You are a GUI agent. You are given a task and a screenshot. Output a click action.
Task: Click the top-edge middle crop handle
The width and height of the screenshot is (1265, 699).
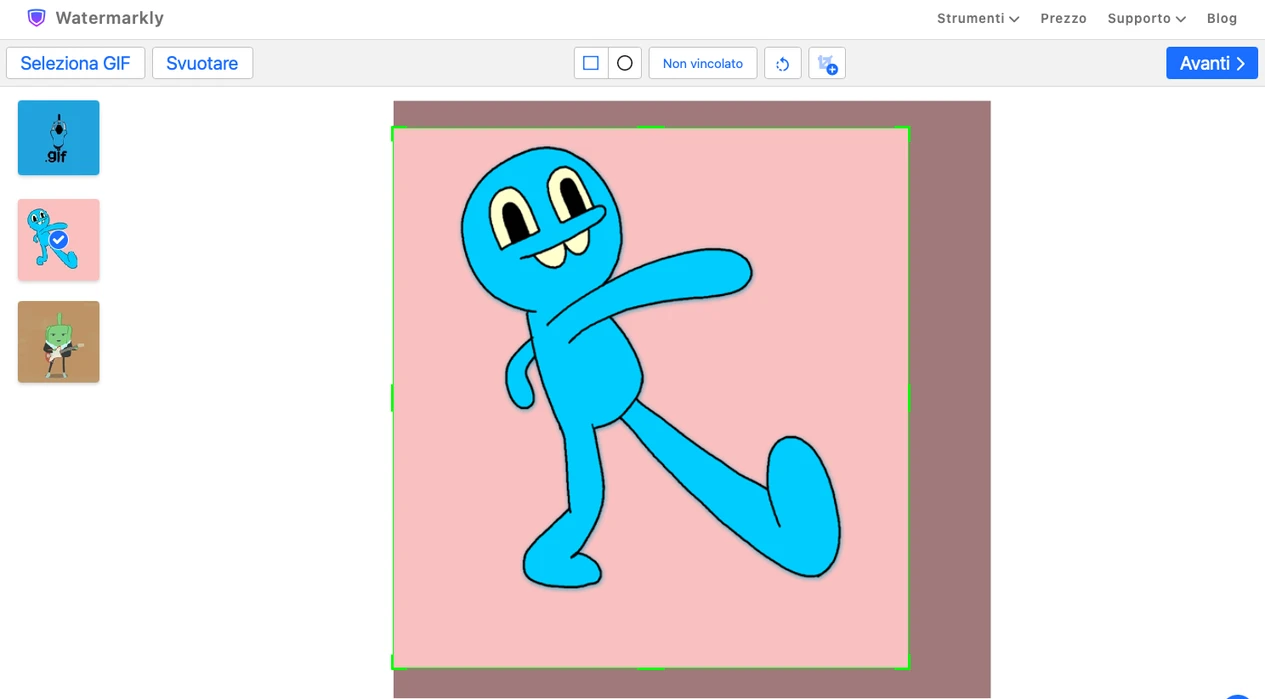651,128
